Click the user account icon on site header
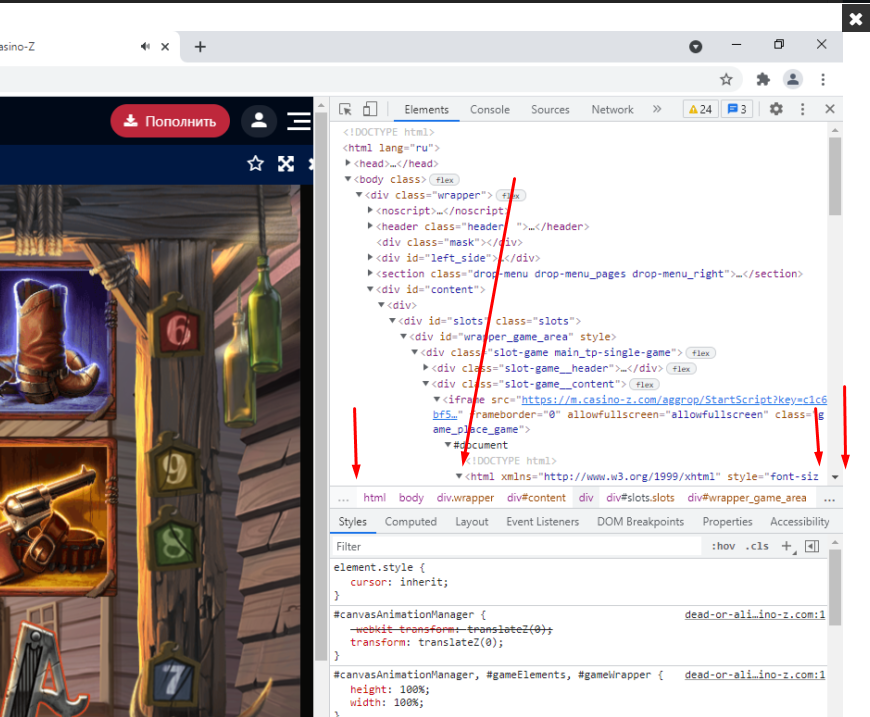The height and width of the screenshot is (717, 870). tap(258, 121)
